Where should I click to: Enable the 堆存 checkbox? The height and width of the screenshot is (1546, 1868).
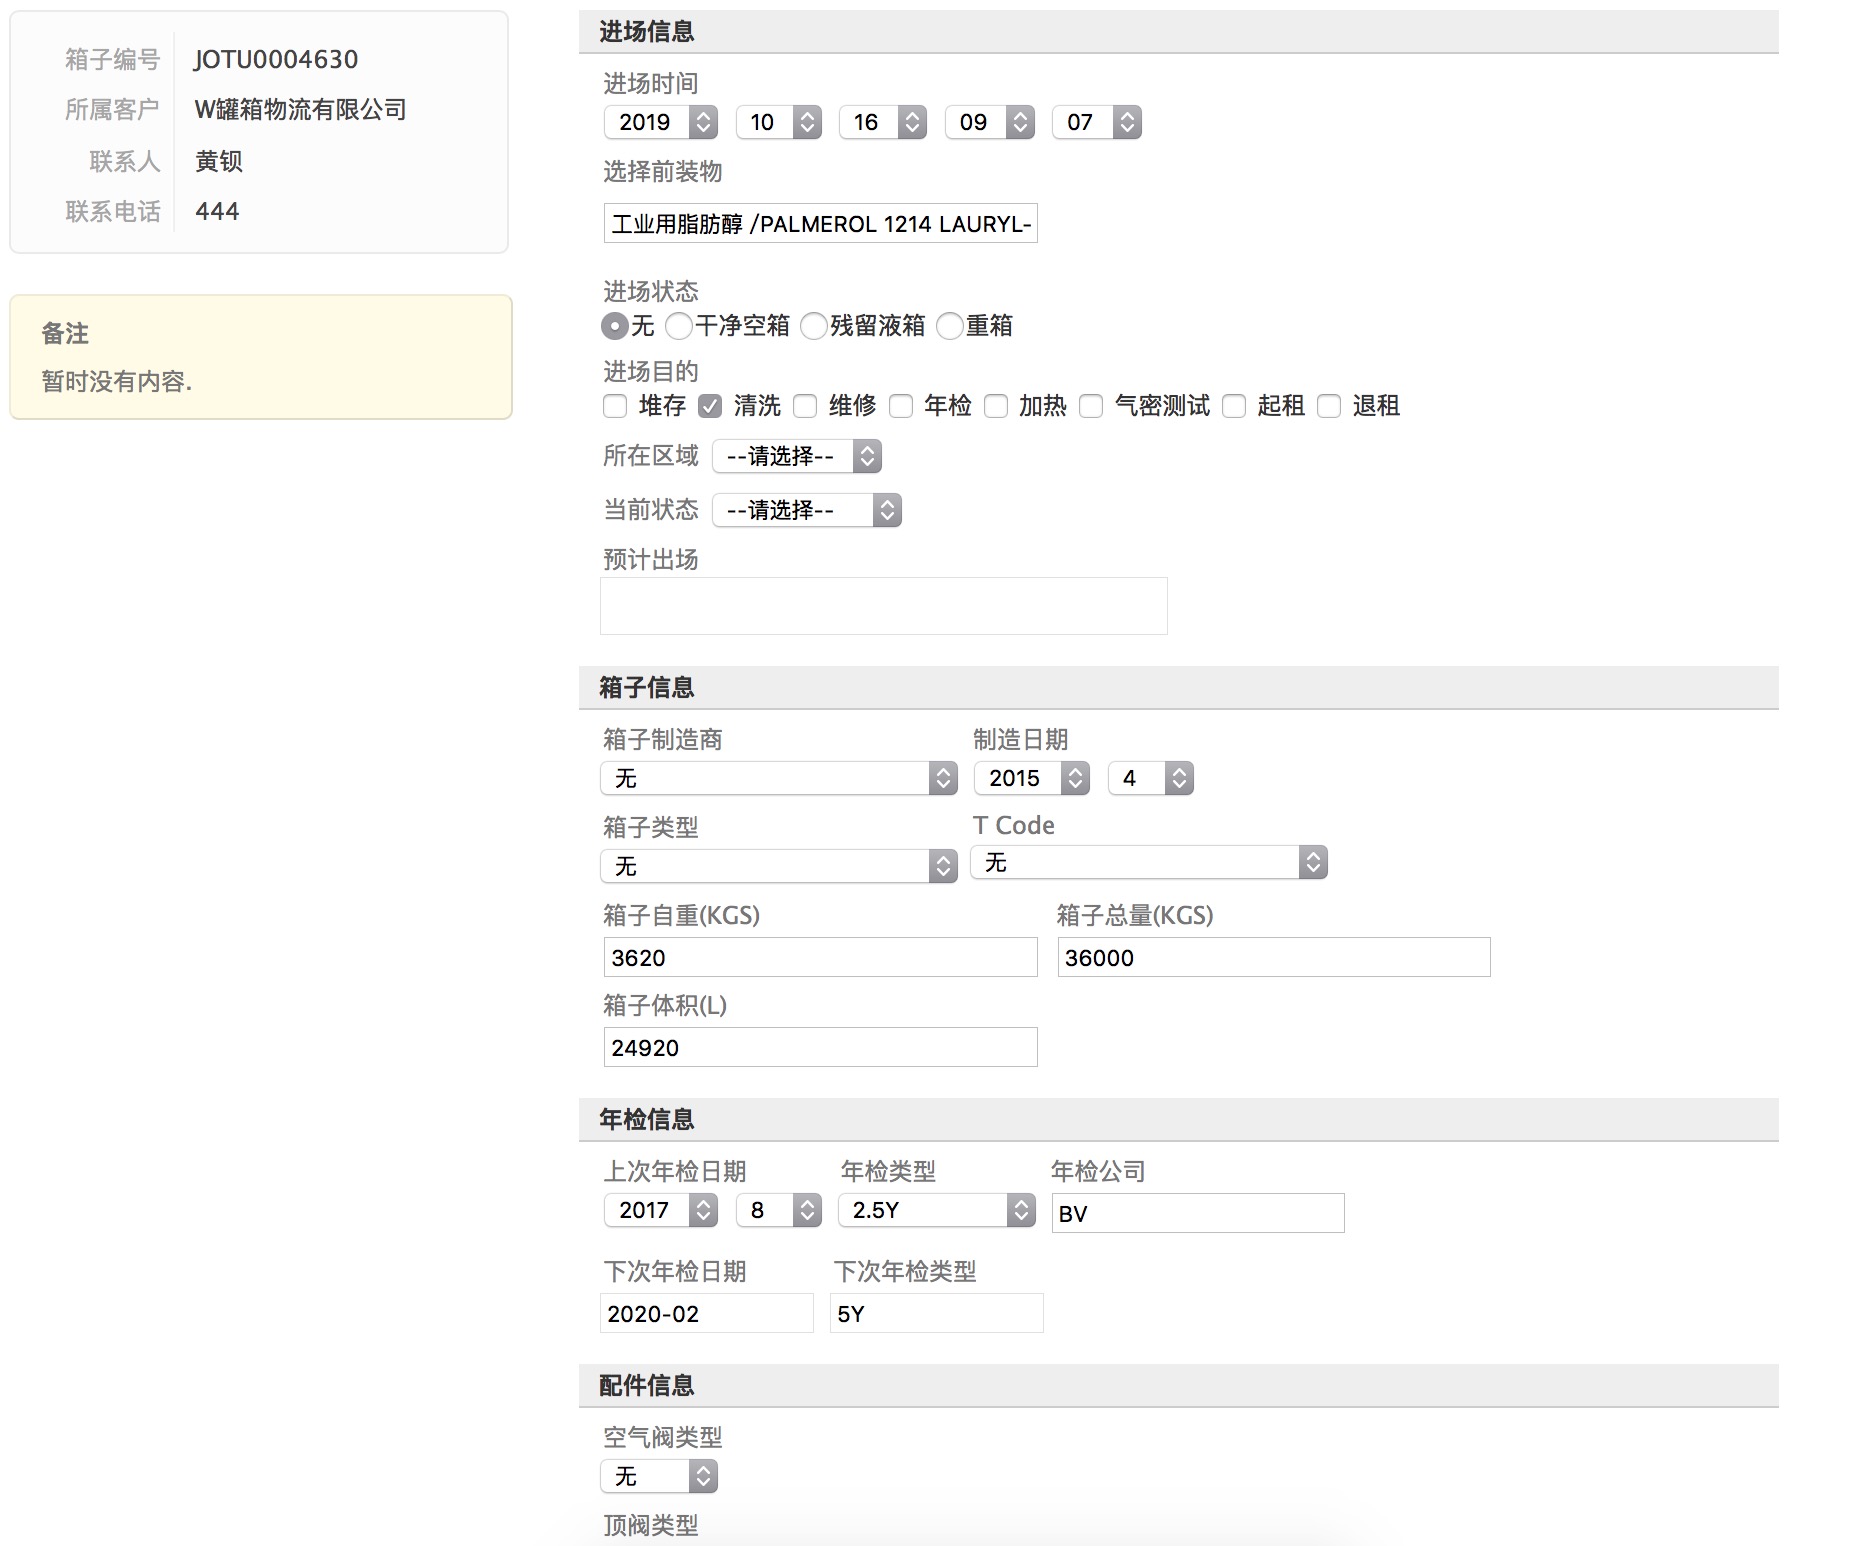[x=614, y=407]
